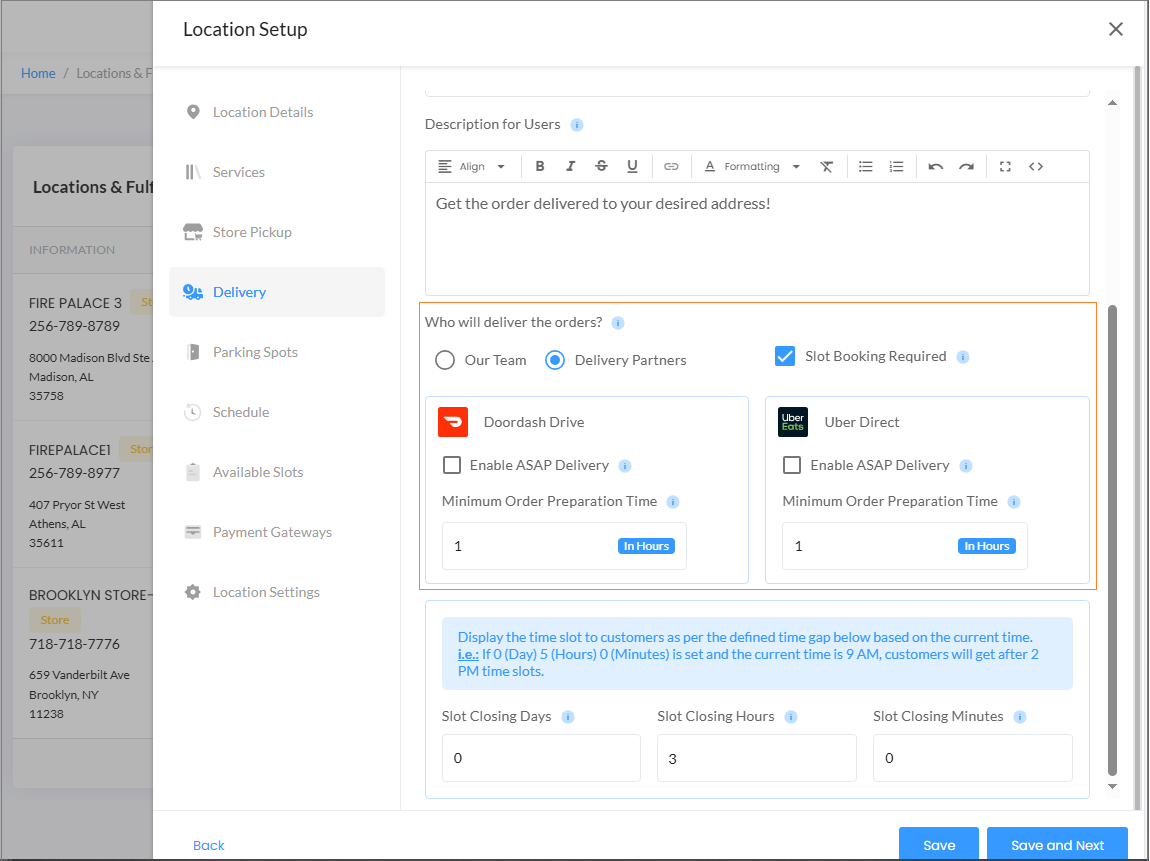Screen dimensions: 1150x861
Task: Click info icon for Uber Direct Enable ASAP Delivery
Action: click(x=966, y=466)
